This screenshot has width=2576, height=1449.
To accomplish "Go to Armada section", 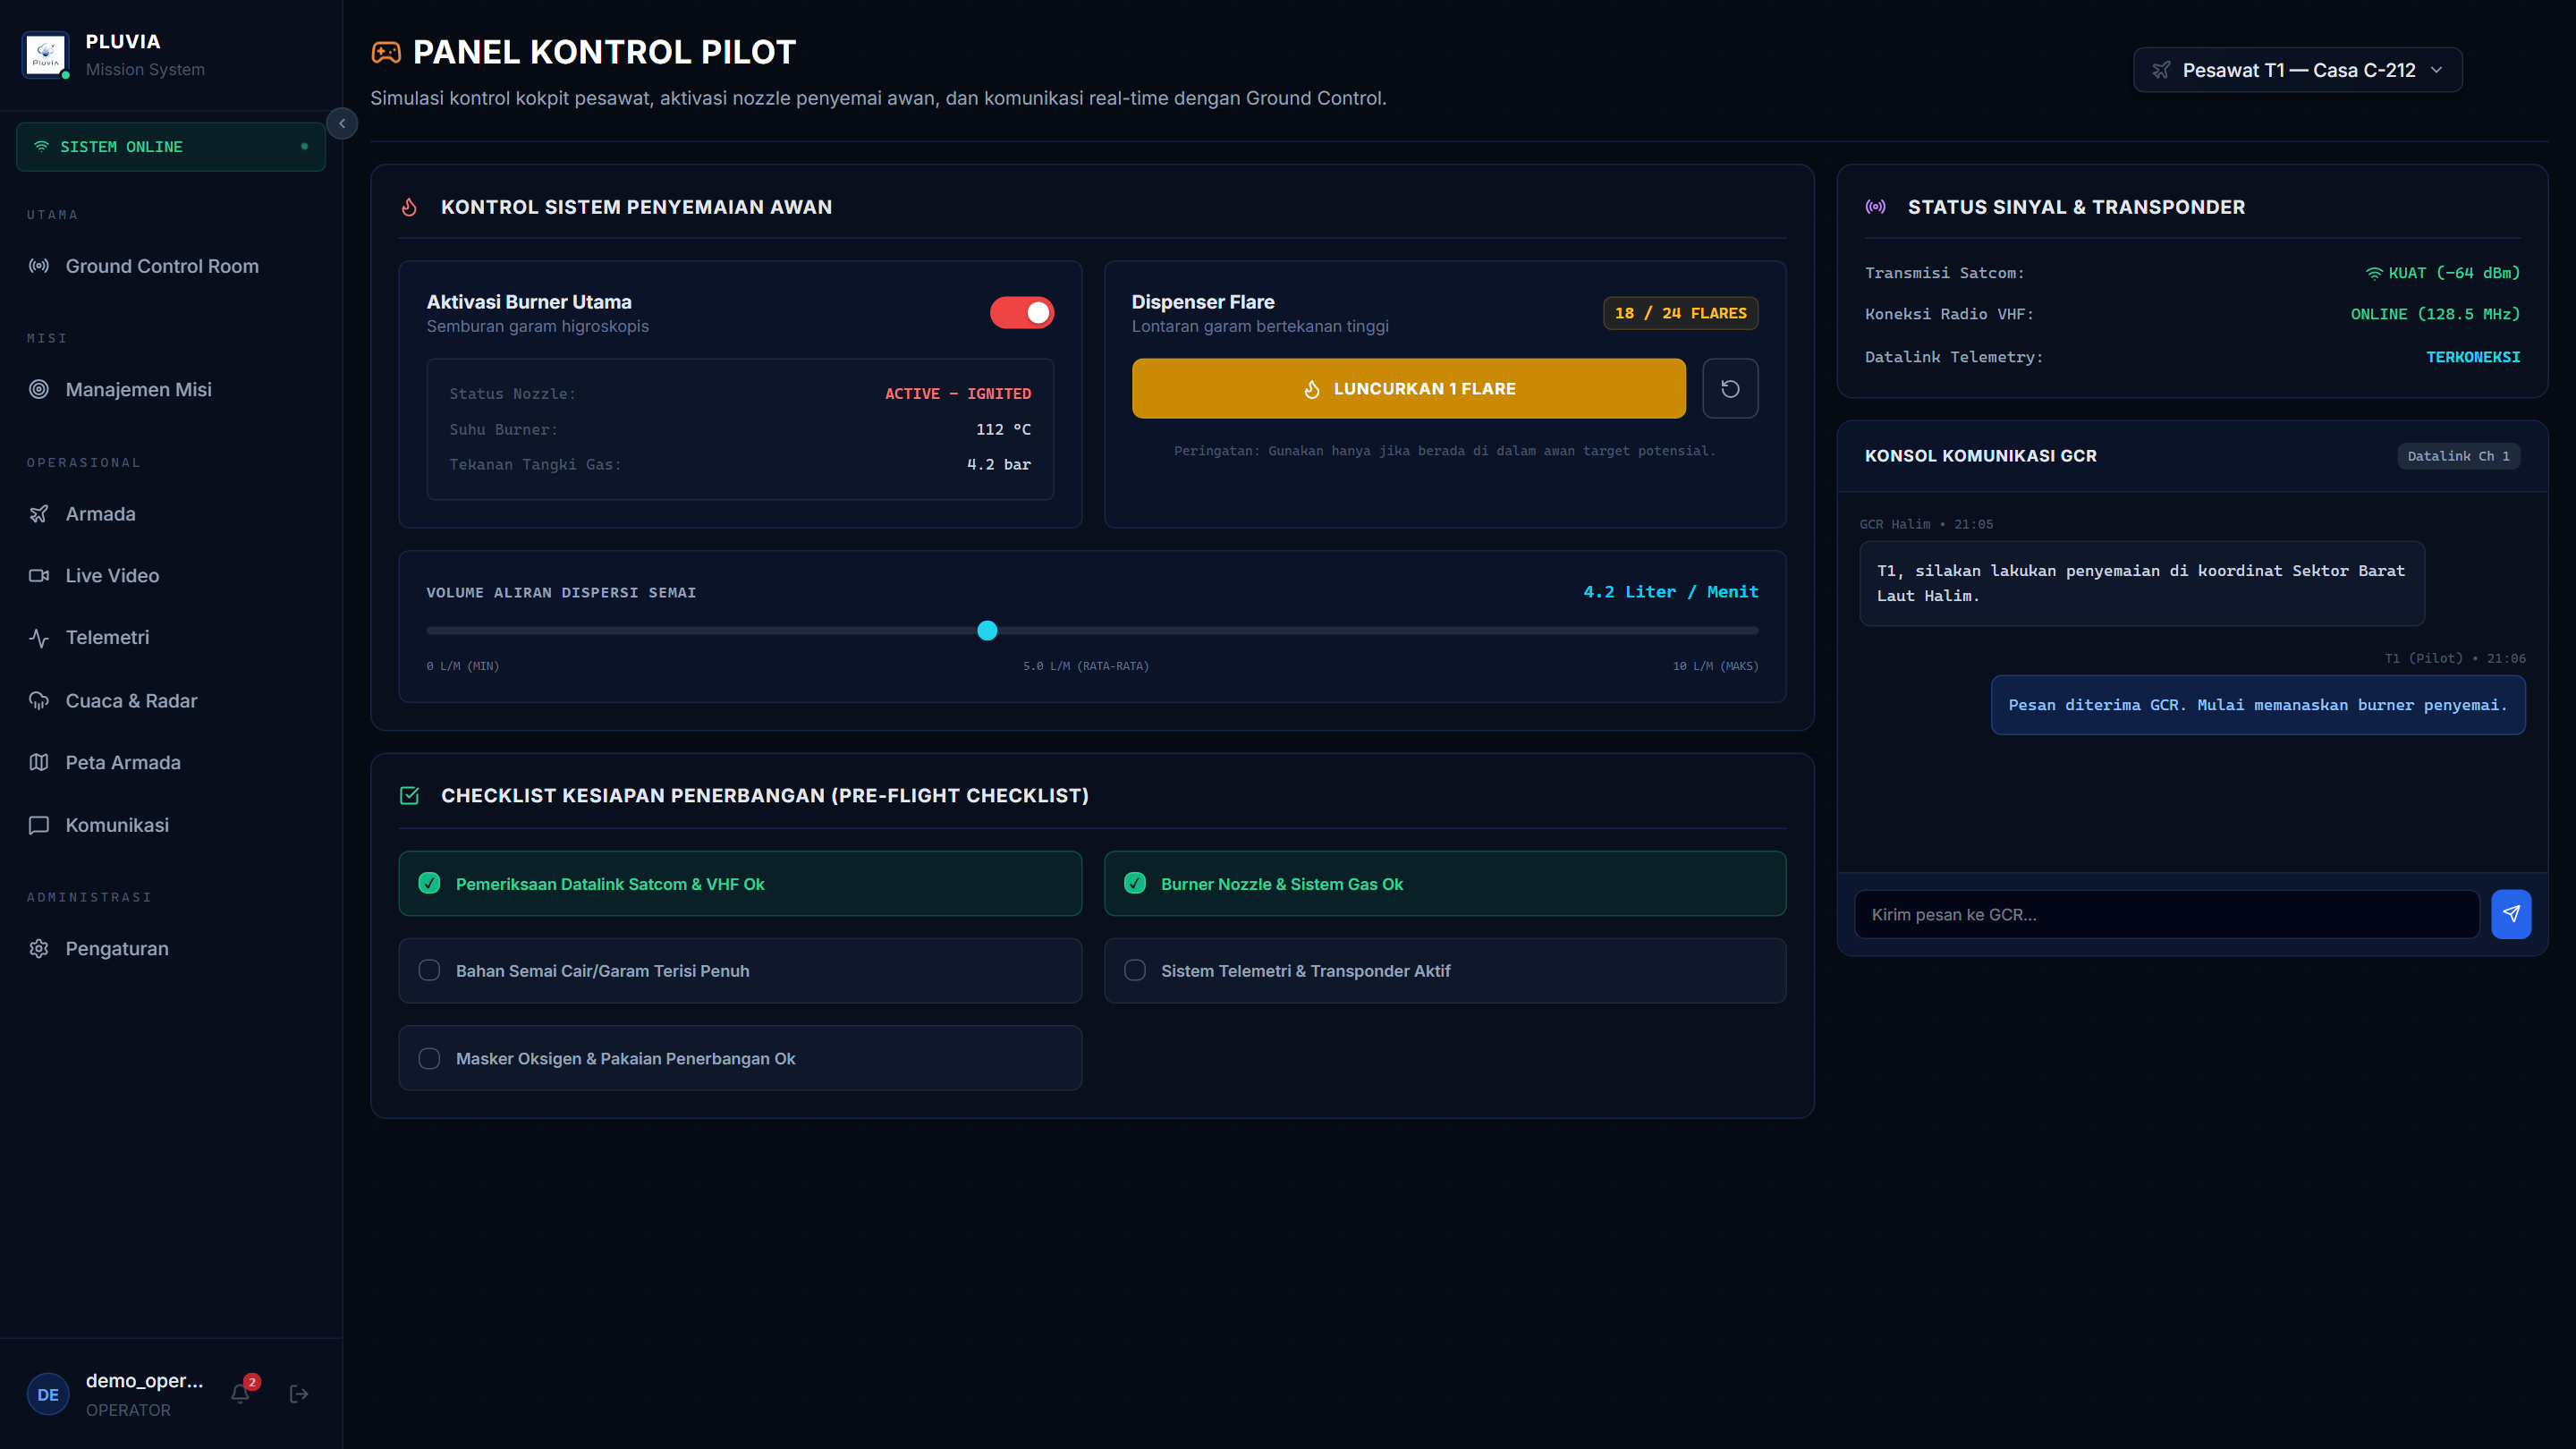I will (x=171, y=514).
